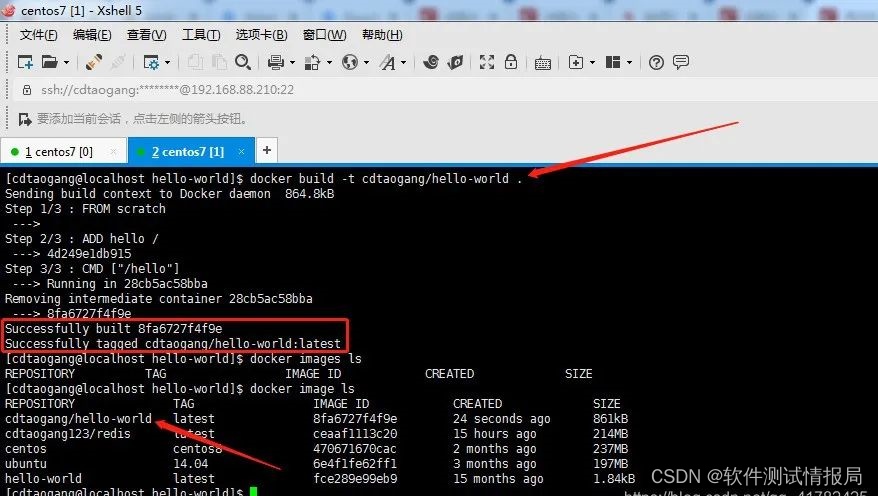Click the Font letter A icon

tap(387, 62)
